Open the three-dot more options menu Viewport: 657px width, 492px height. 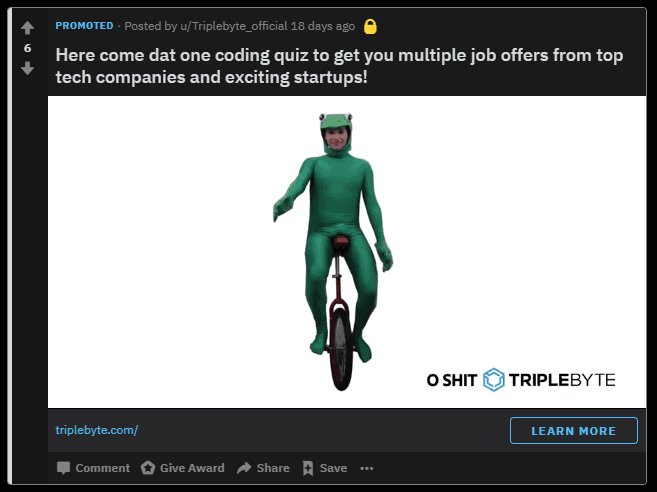pyautogui.click(x=367, y=468)
